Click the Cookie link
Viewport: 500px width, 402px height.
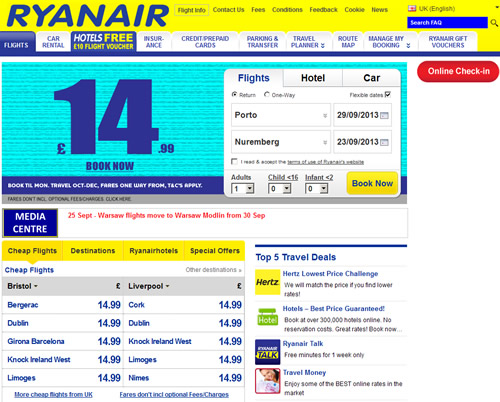click(354, 10)
